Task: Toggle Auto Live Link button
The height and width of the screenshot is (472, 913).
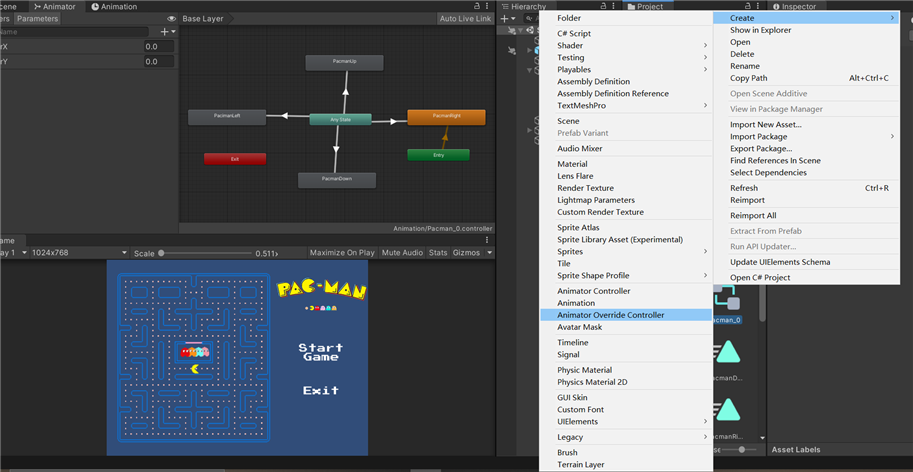Action: [x=465, y=19]
